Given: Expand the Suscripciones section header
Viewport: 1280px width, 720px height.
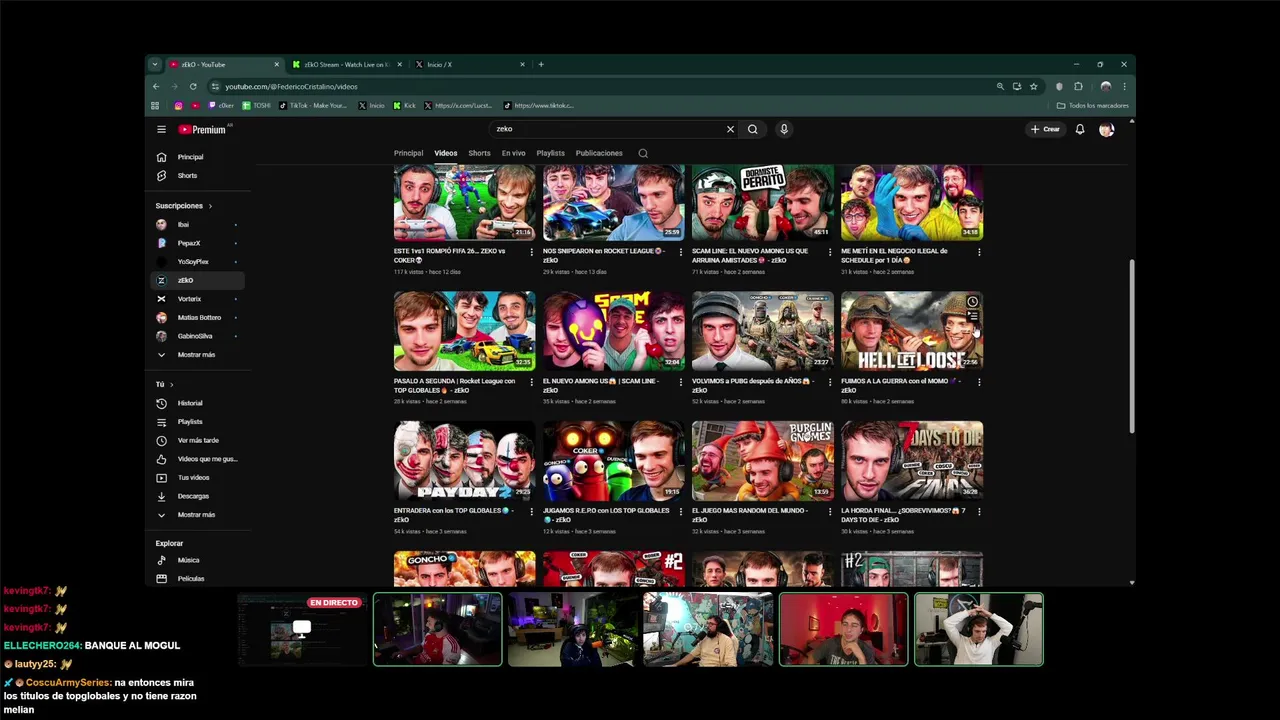Looking at the screenshot, I should pyautogui.click(x=184, y=206).
